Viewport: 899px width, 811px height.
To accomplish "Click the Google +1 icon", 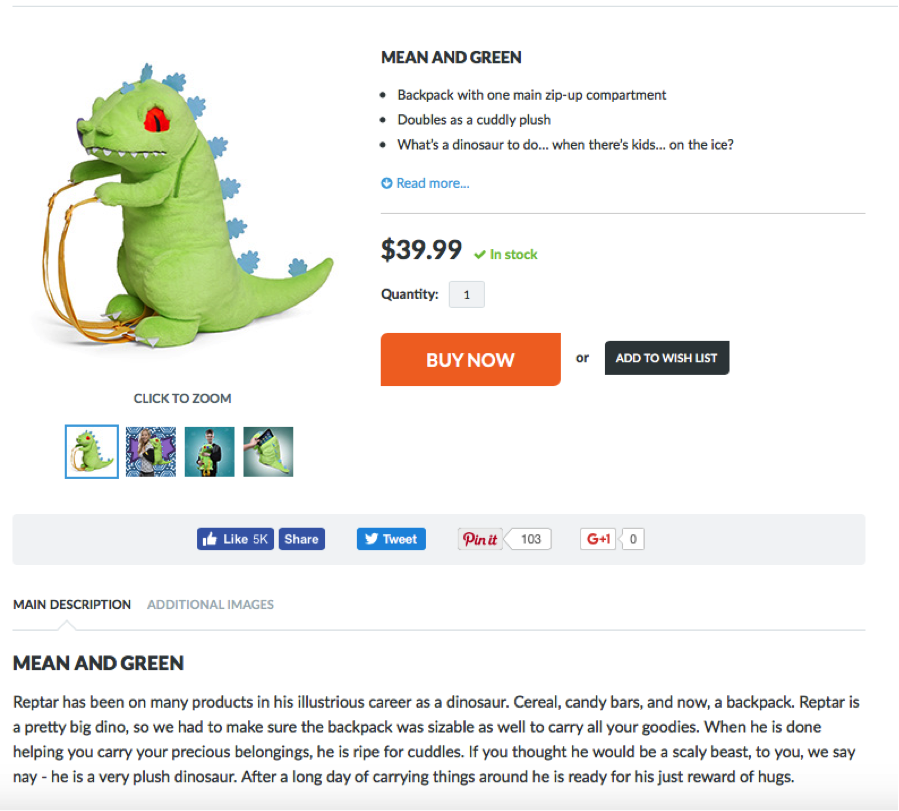I will pyautogui.click(x=597, y=538).
